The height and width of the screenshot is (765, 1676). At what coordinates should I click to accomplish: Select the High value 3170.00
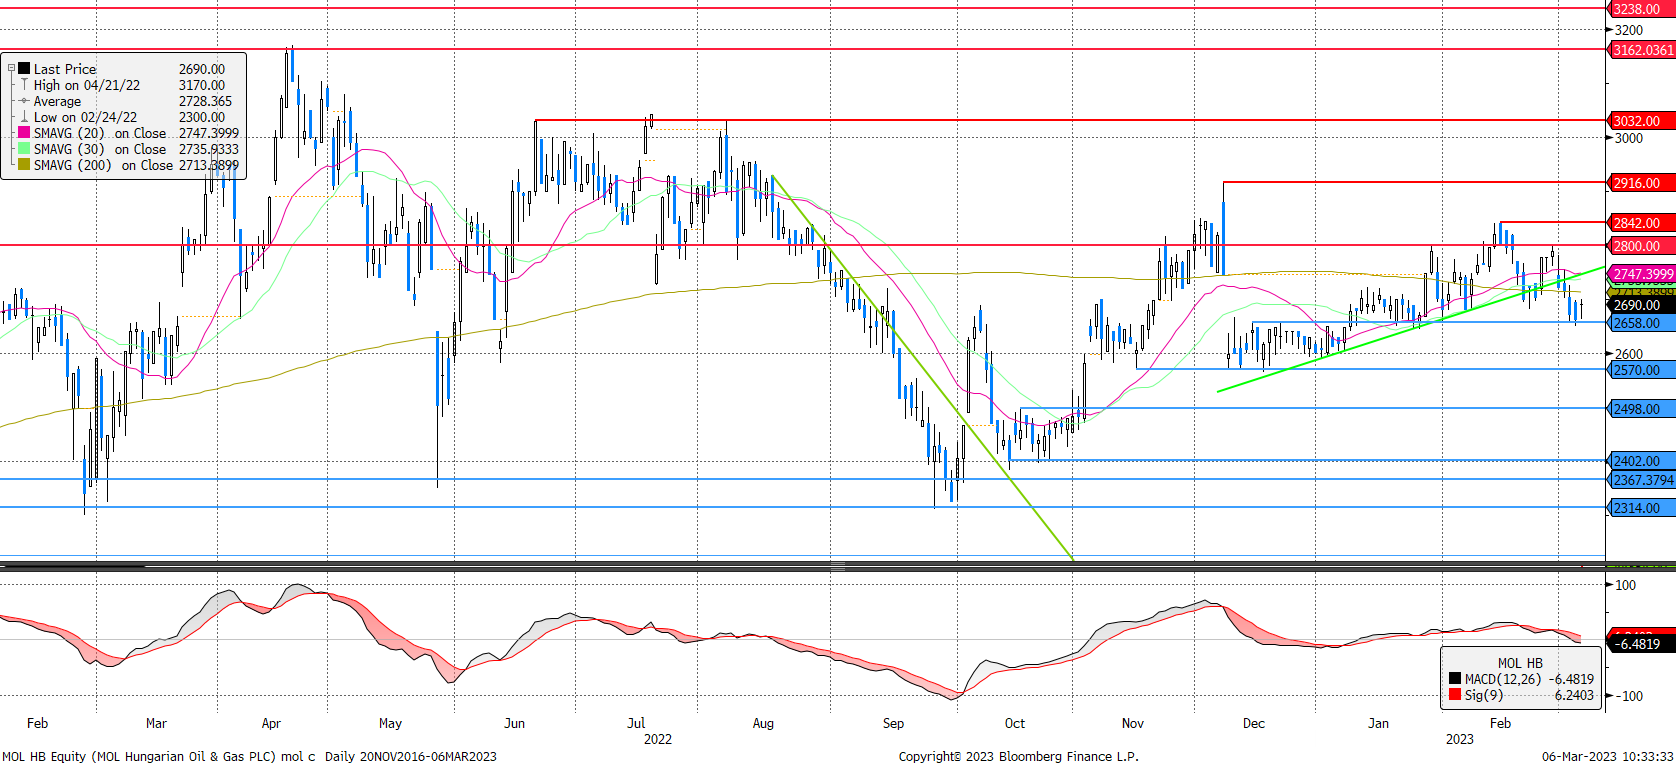tap(202, 85)
